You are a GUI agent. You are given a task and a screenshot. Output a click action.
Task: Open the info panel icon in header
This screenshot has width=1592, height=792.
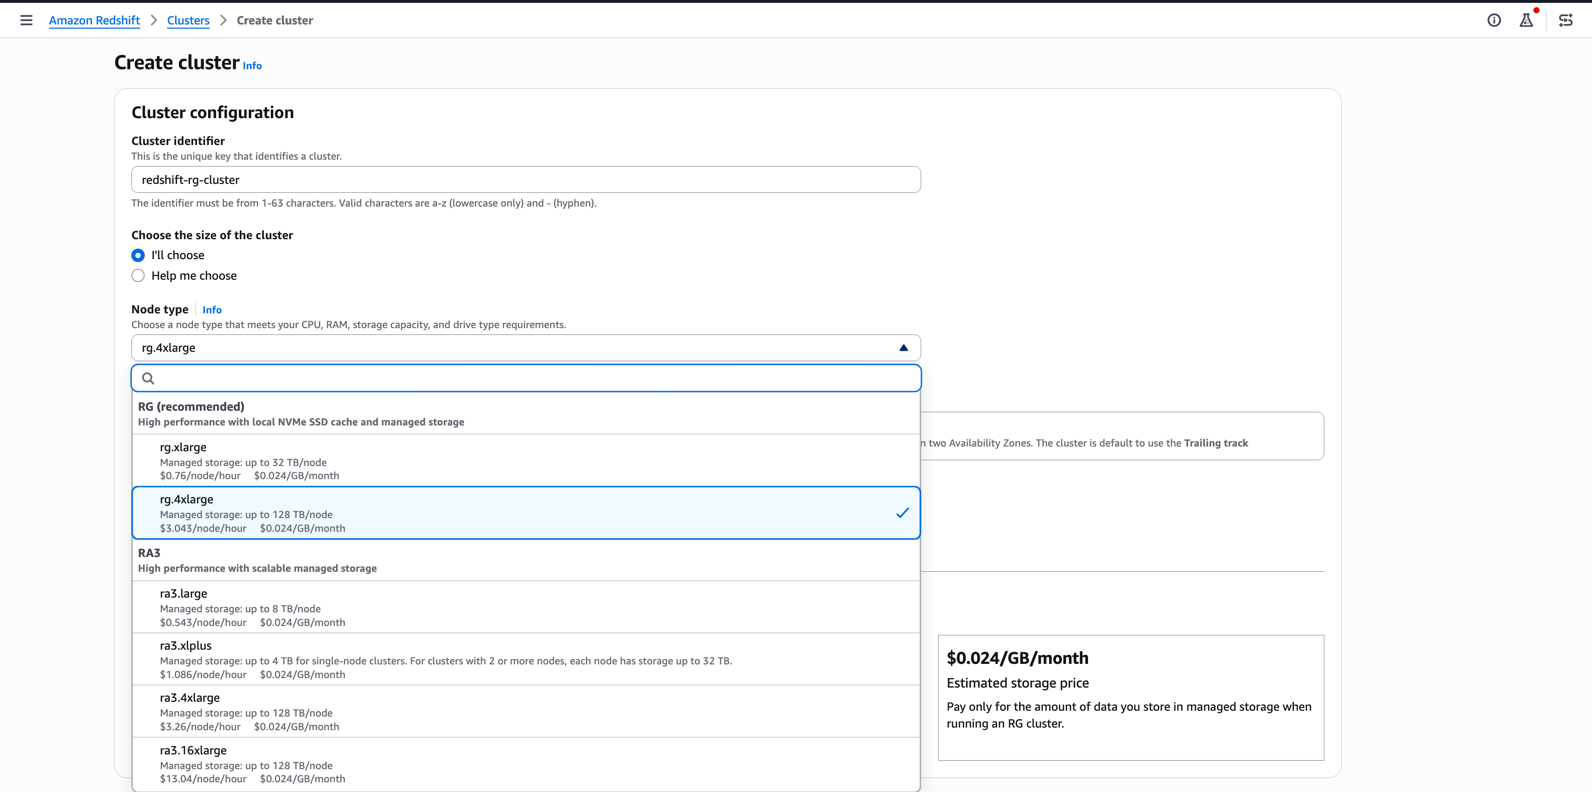(x=1494, y=20)
